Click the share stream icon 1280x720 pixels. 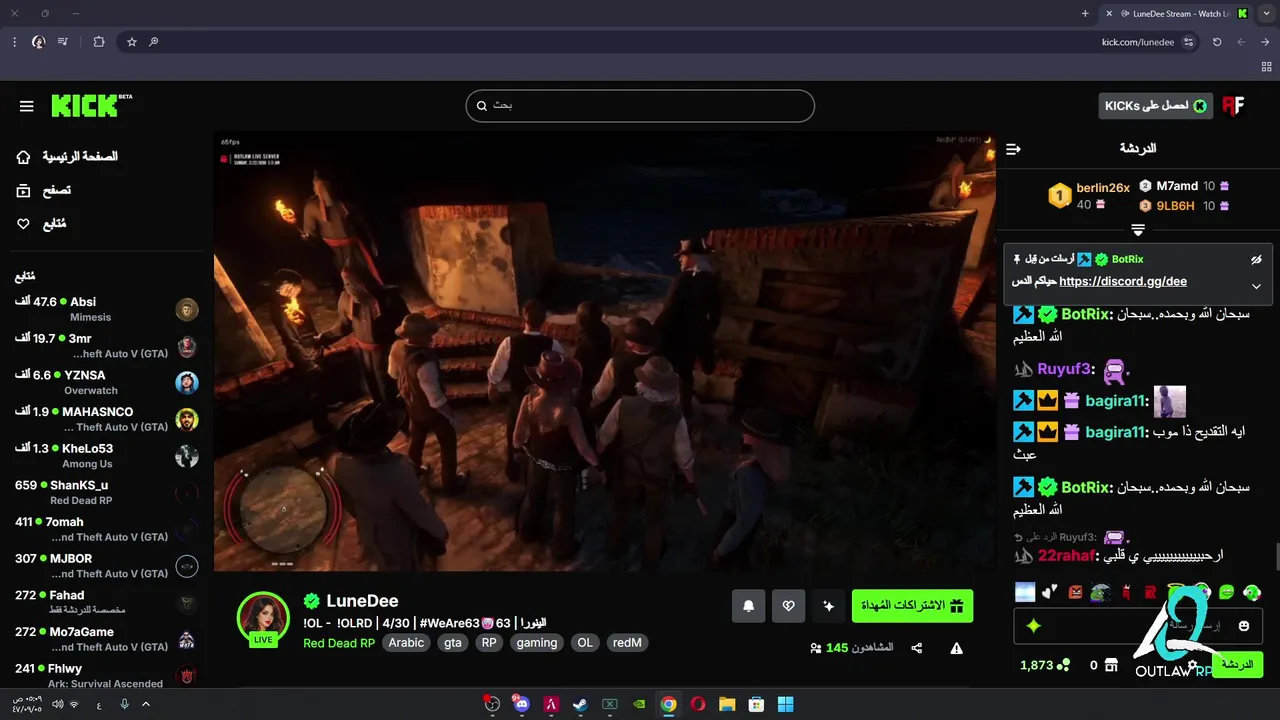click(x=917, y=648)
